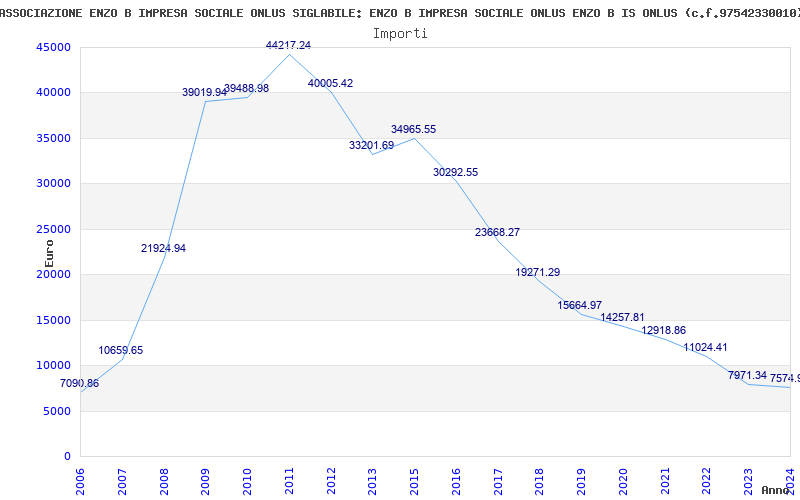Click the 2008 year label
Screen dimensions: 800x500
164,482
